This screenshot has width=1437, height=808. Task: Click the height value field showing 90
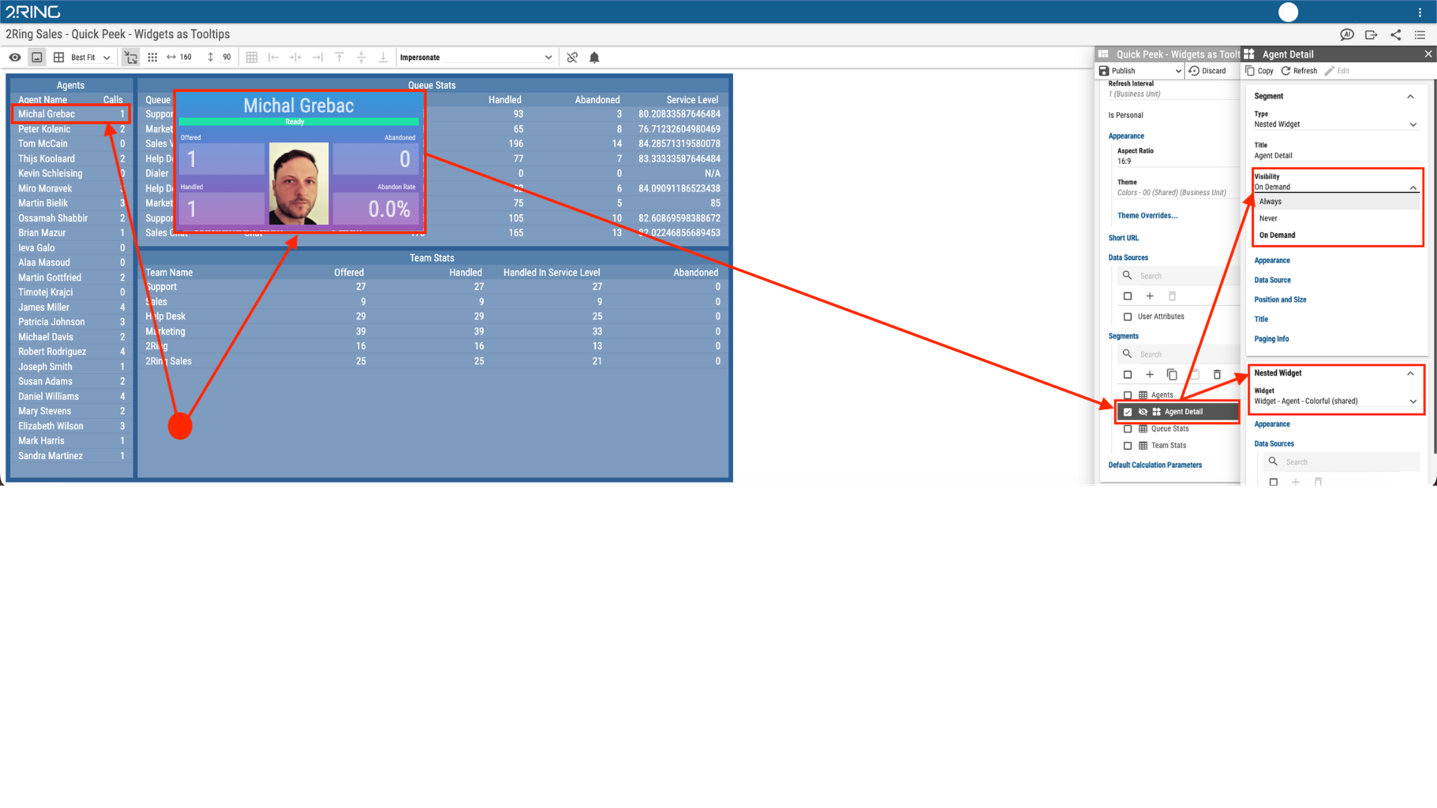(227, 58)
